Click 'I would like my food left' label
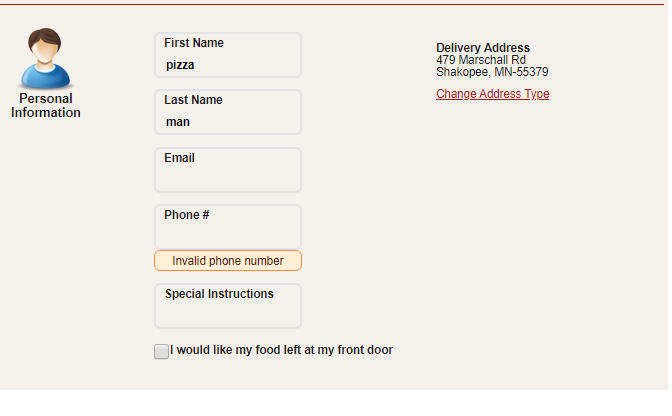672x416 pixels. (x=282, y=350)
